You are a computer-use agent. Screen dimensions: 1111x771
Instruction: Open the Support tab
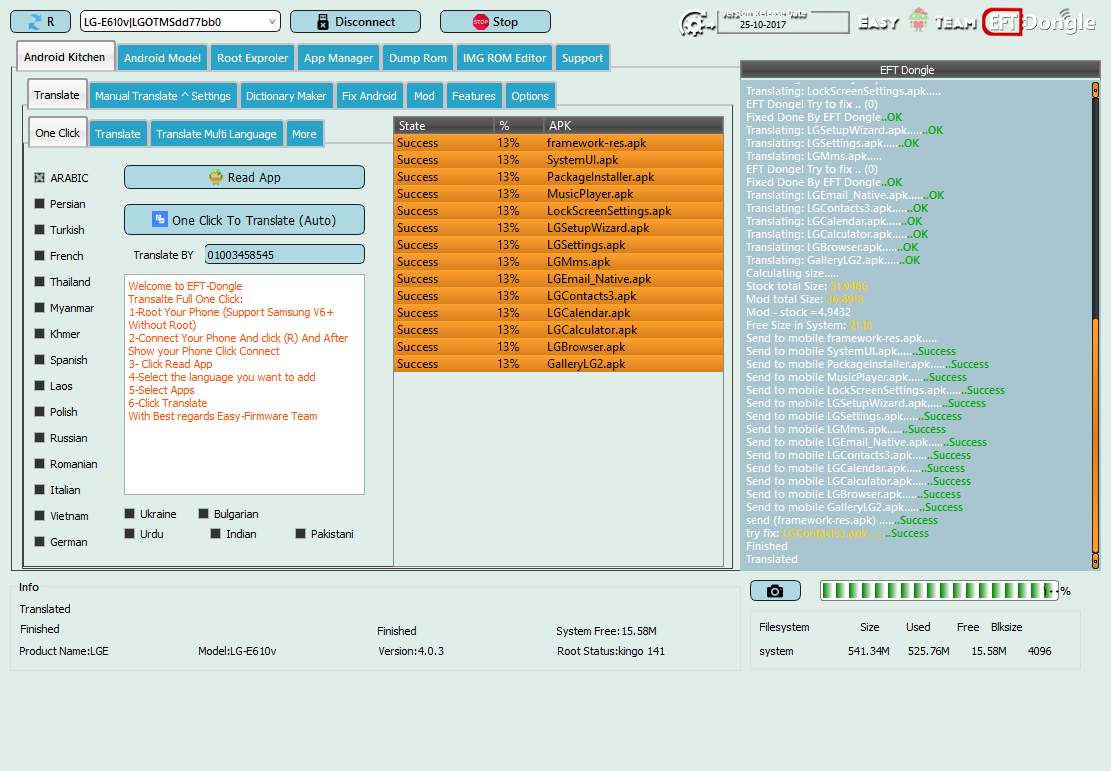click(x=582, y=58)
